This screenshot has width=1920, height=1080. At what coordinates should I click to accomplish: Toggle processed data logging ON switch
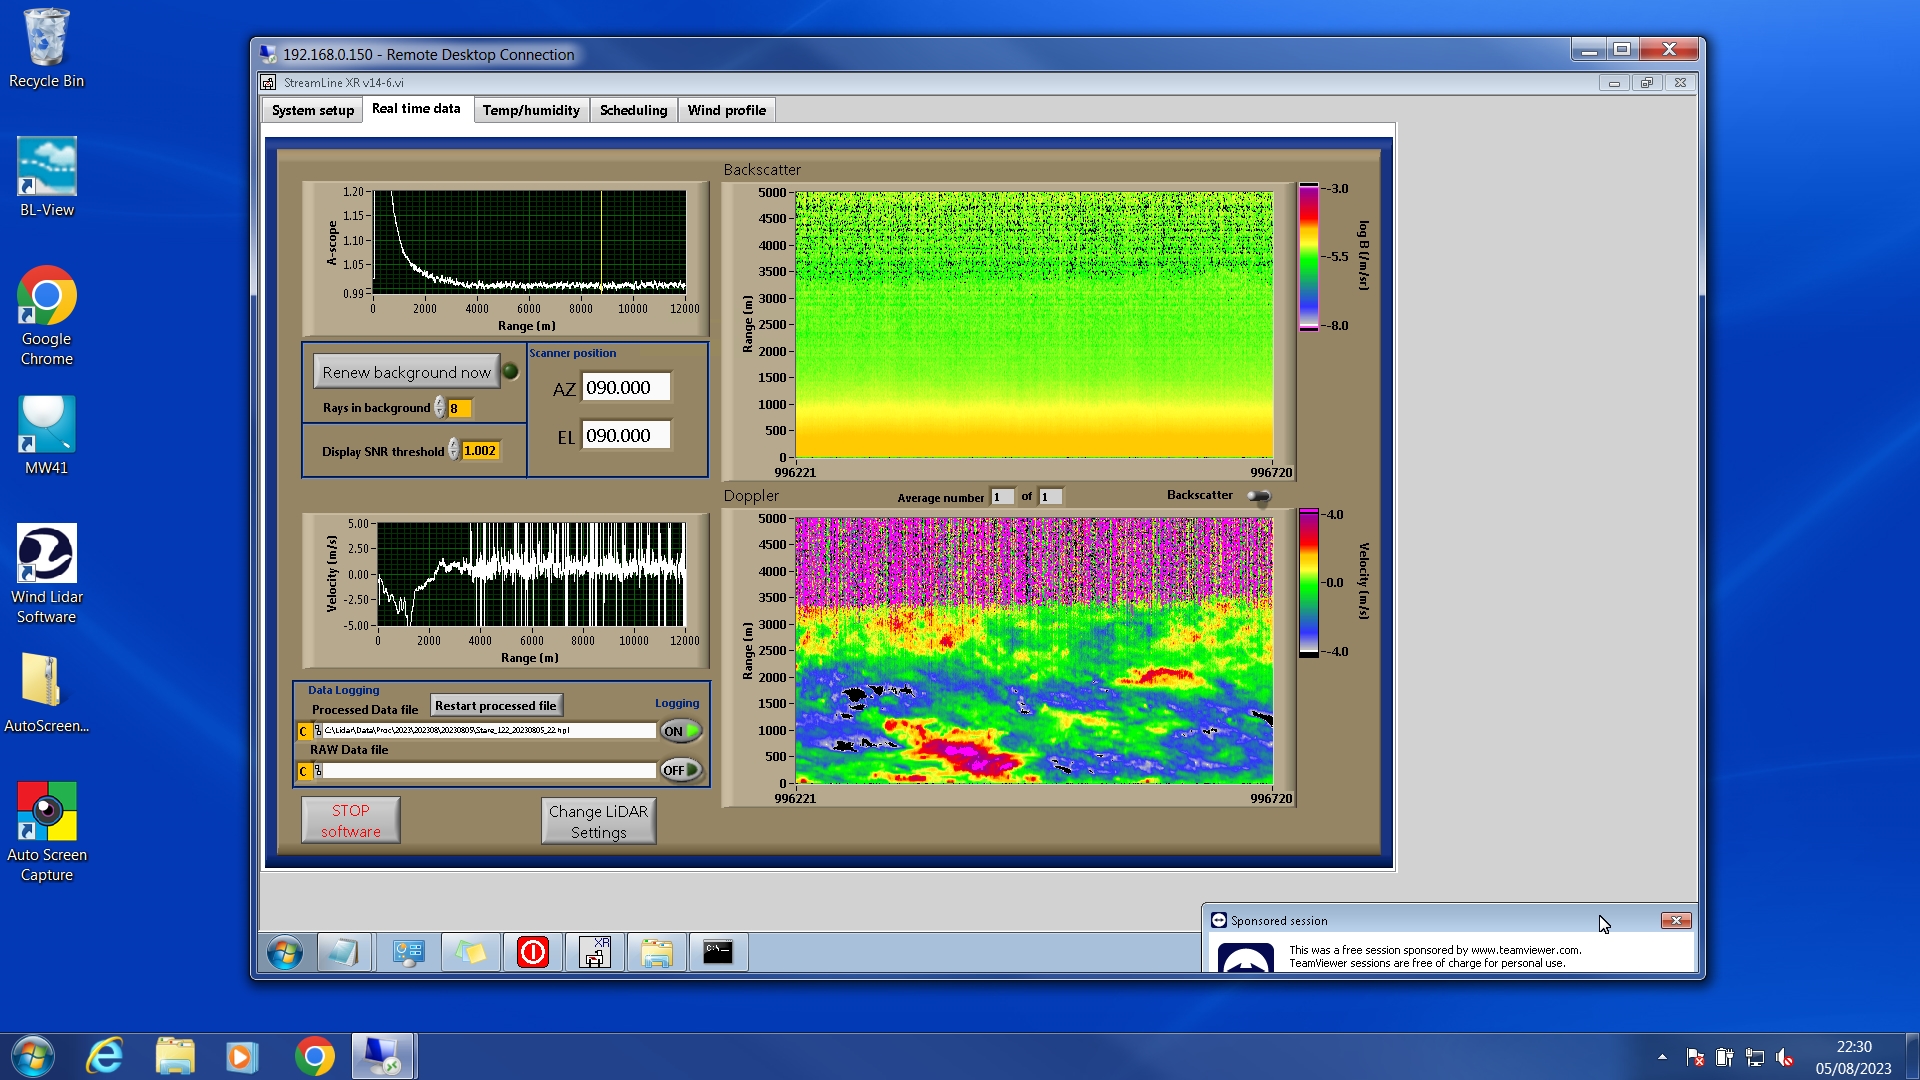(681, 731)
